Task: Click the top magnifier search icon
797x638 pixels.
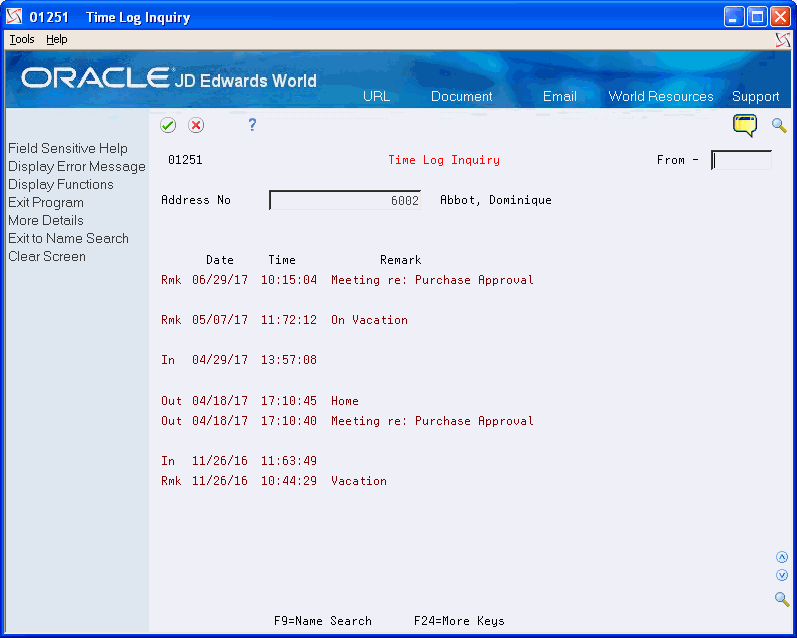Action: coord(779,125)
